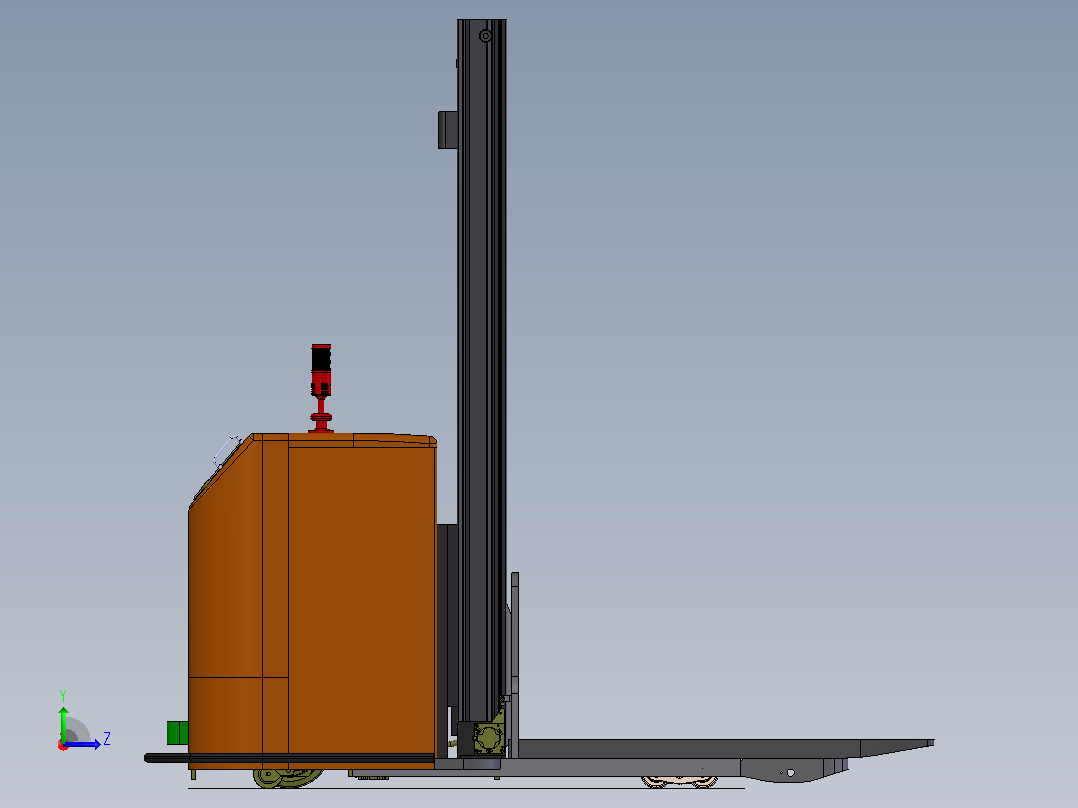
Task: Select the orange body cabinet of the stacker
Action: pos(312,600)
